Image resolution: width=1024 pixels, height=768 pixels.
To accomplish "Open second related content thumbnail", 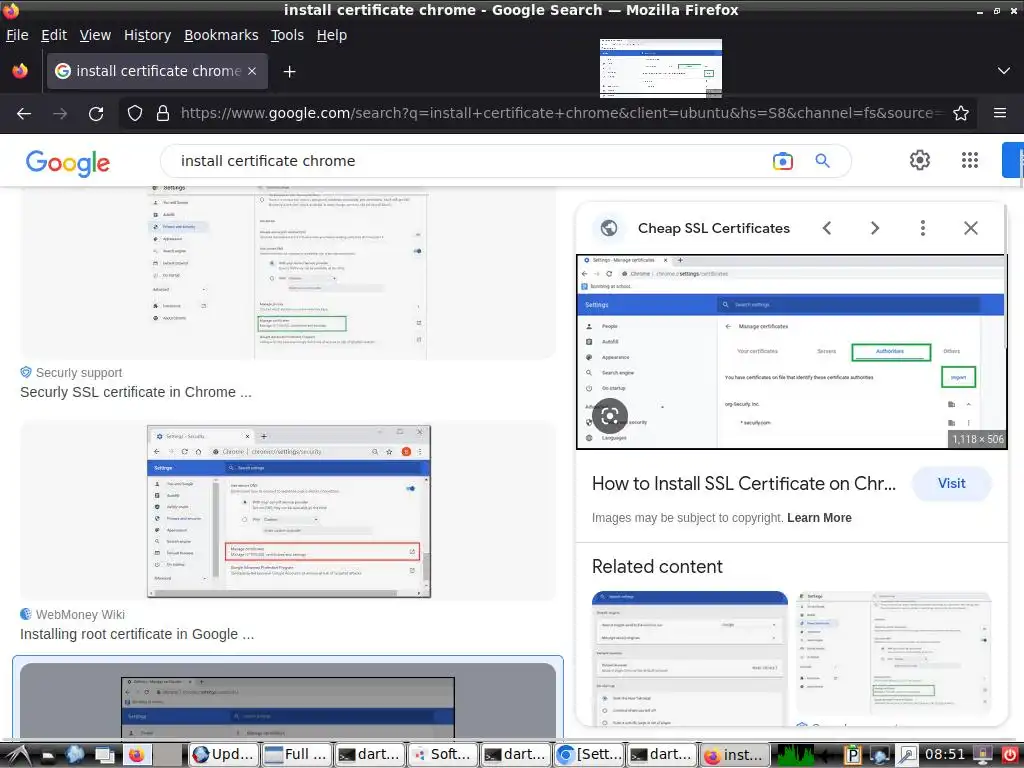I will click(x=893, y=653).
